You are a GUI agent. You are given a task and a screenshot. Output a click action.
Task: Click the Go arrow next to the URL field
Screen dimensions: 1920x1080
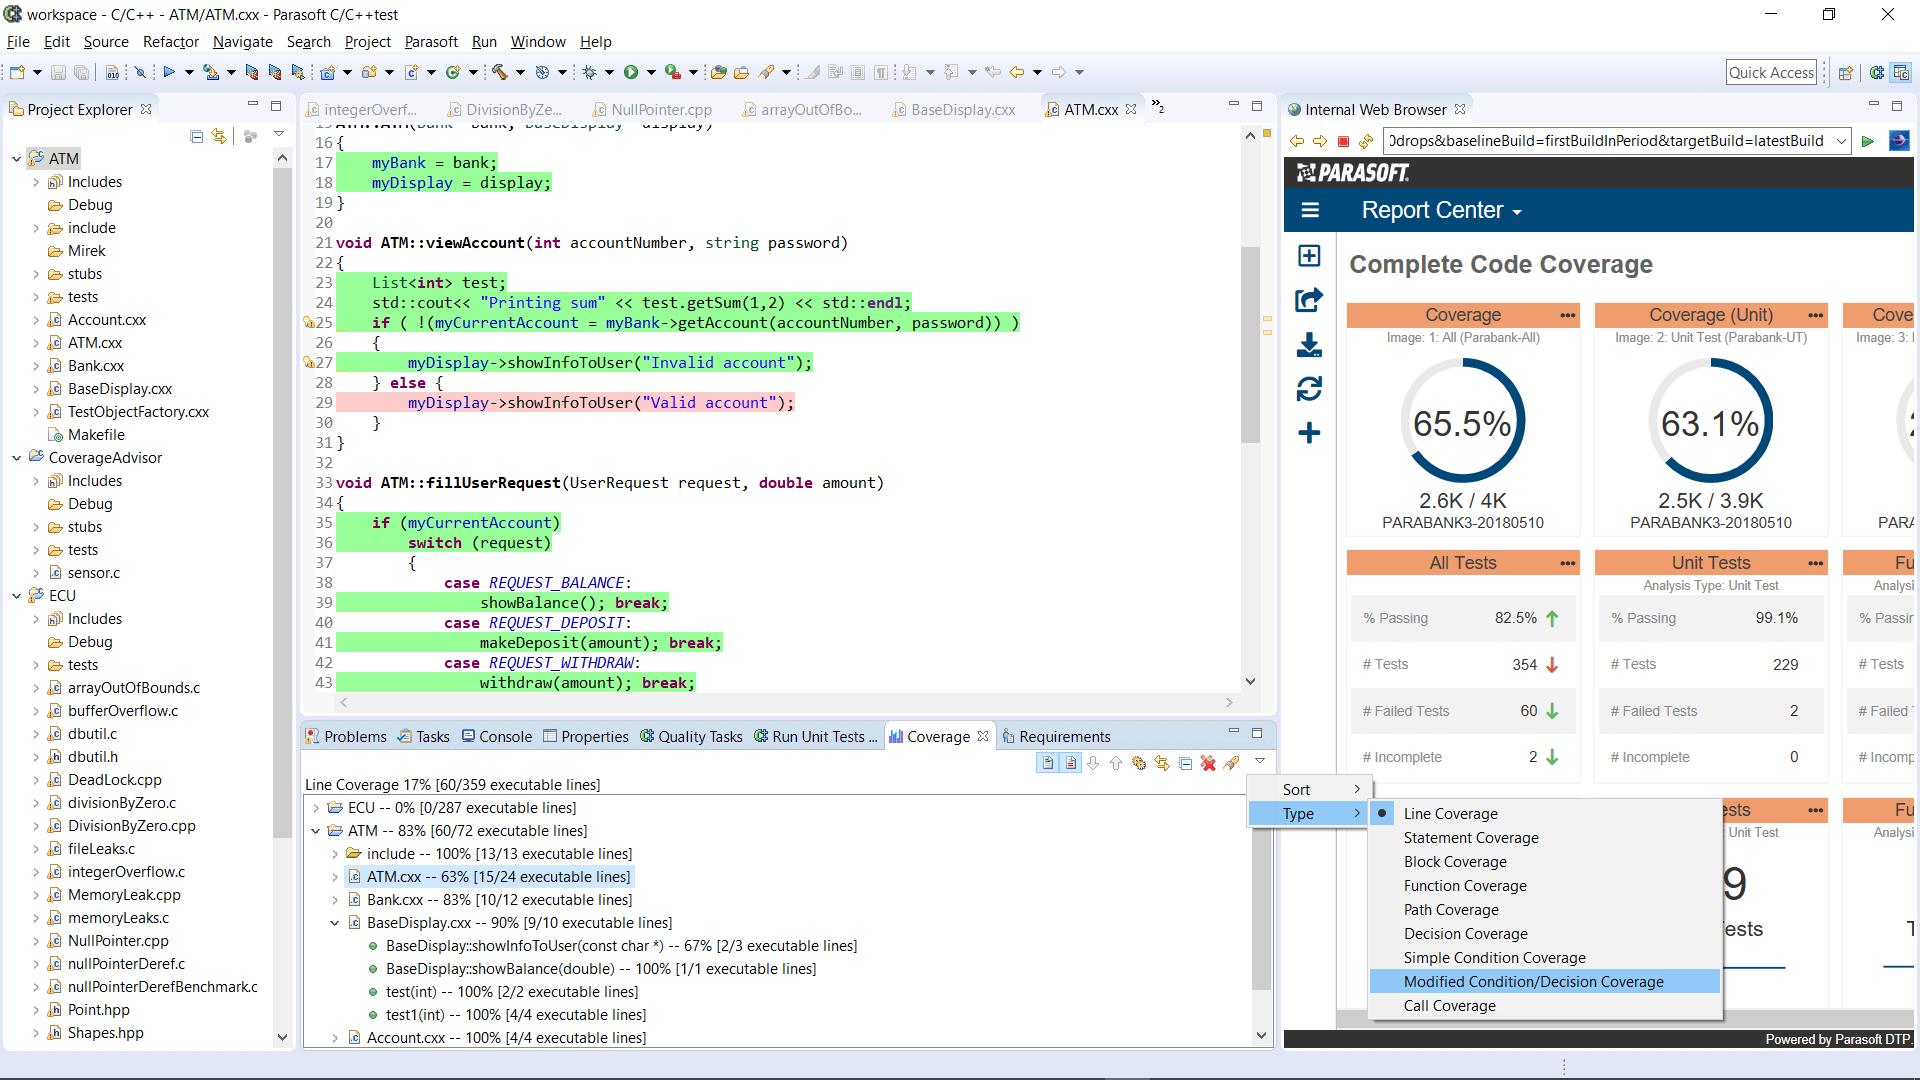click(1867, 141)
